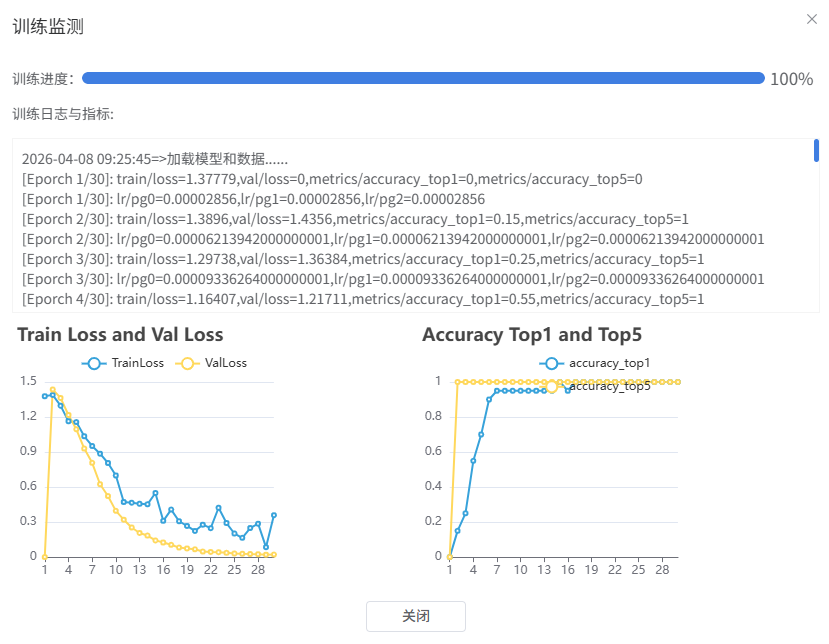Toggle the TrainLoss legend marker icon
This screenshot has width=829, height=644.
click(x=95, y=363)
